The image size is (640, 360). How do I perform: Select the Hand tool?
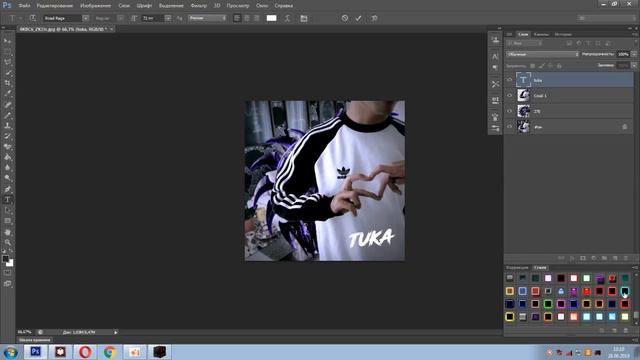click(7, 232)
